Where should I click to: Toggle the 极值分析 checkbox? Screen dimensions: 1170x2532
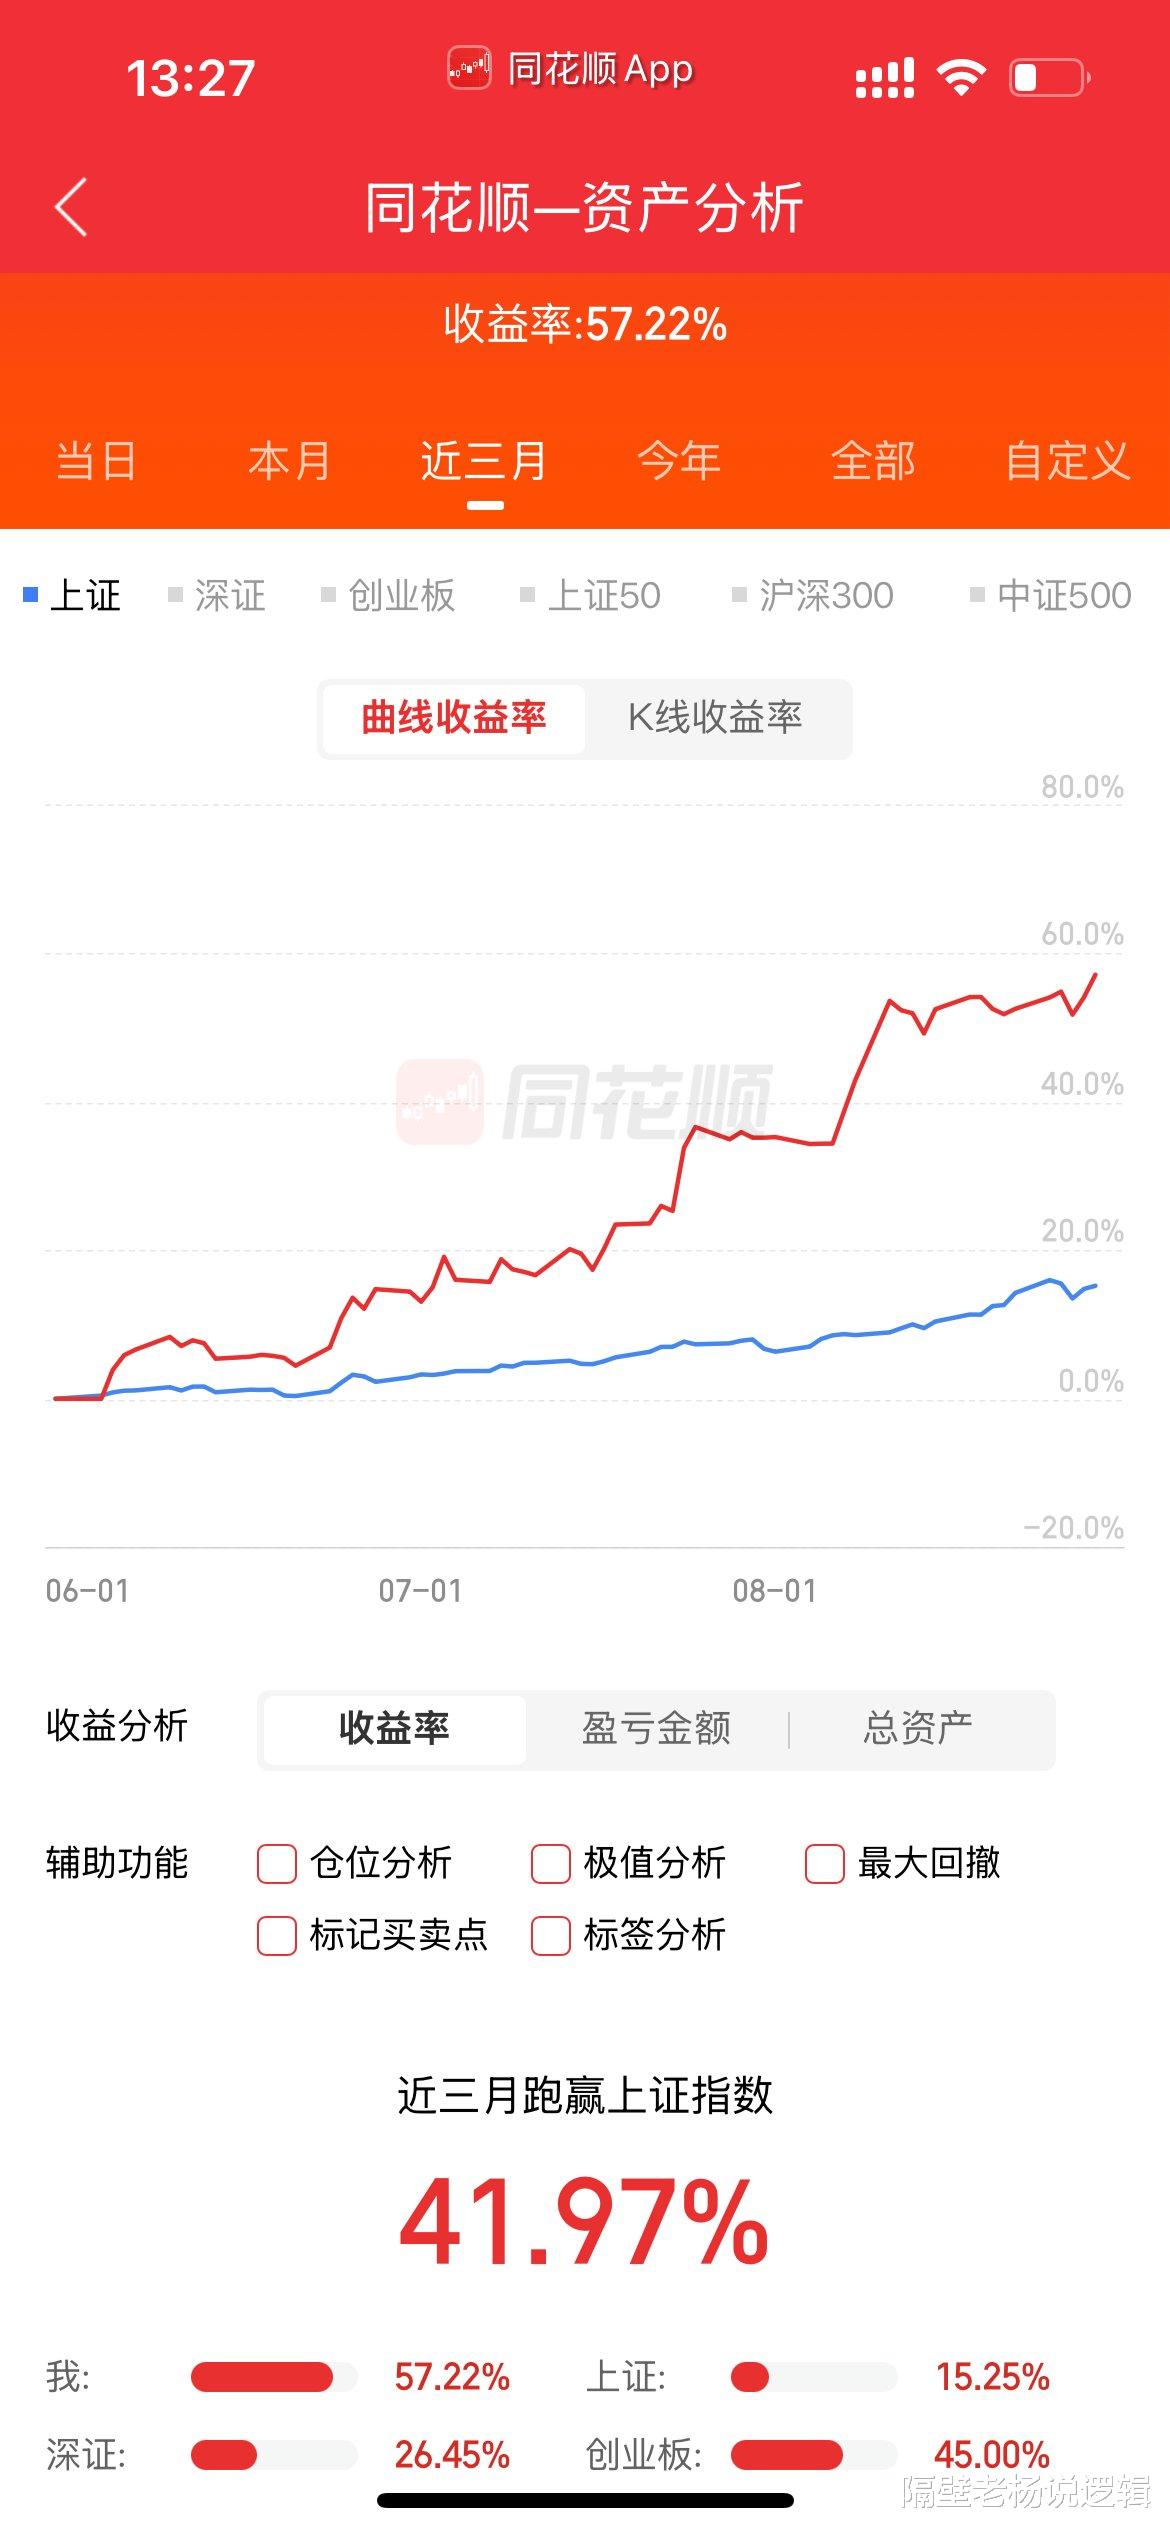click(551, 1863)
